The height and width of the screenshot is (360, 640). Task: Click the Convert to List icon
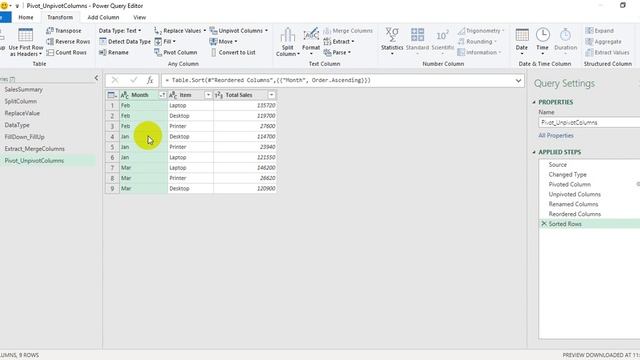[213, 53]
